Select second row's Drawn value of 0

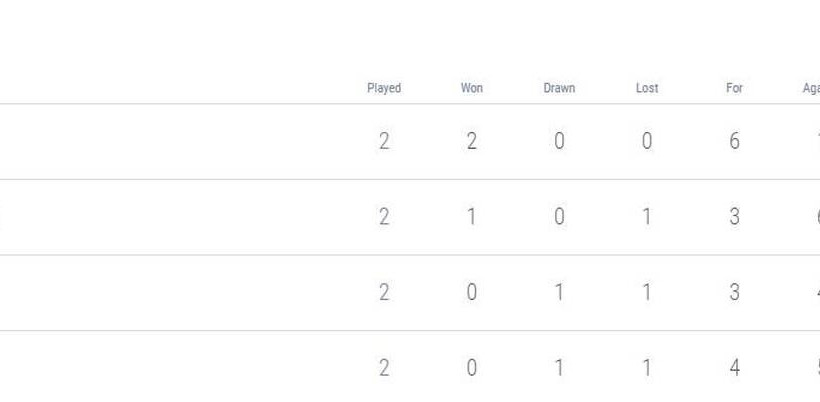coord(559,217)
